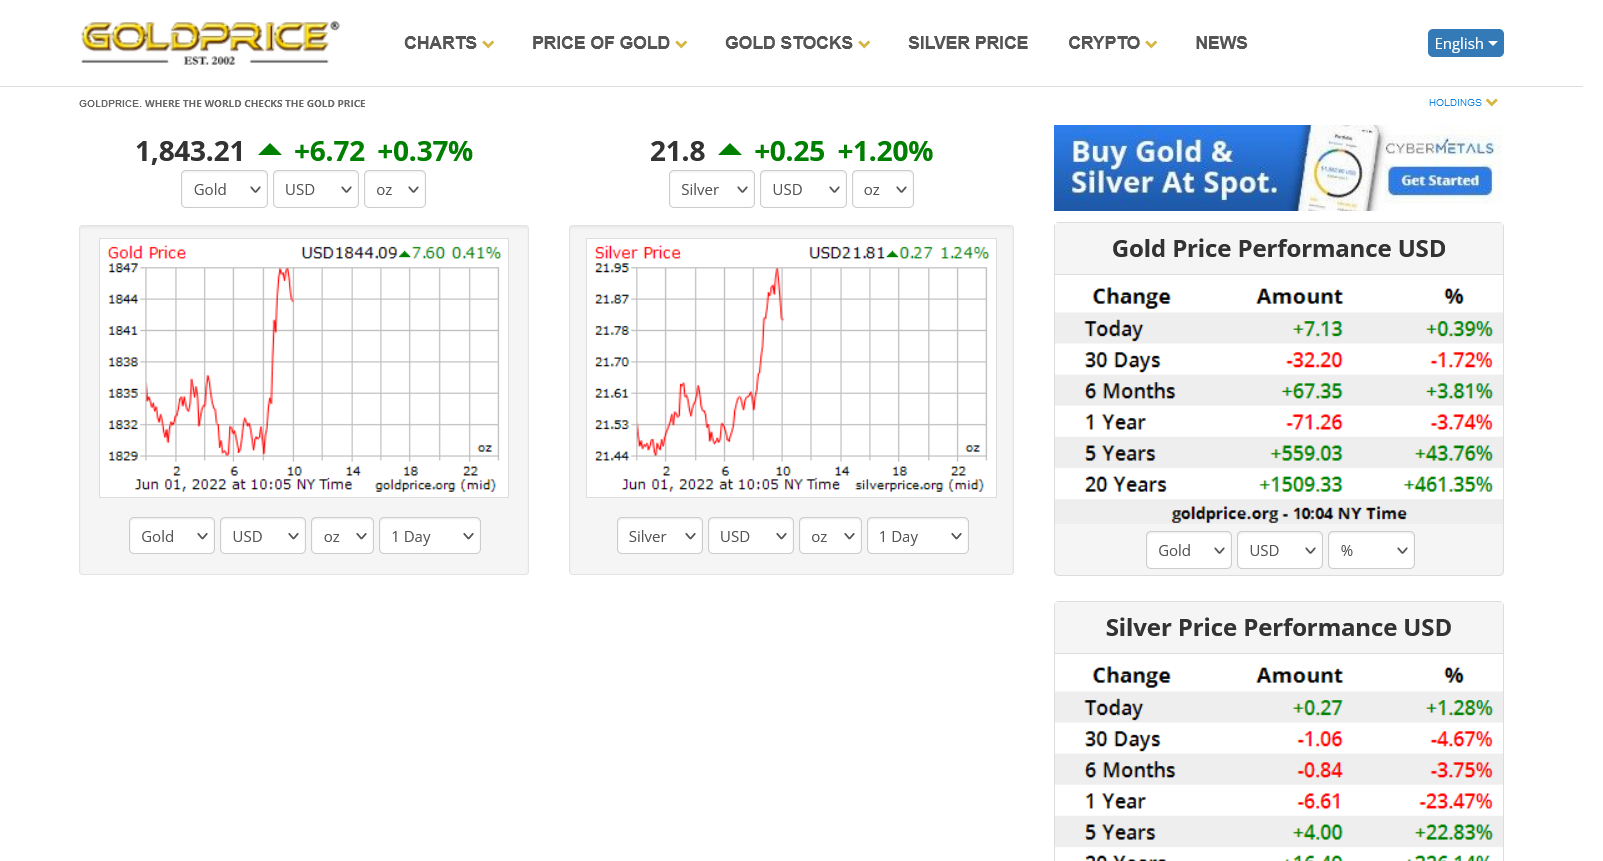The height and width of the screenshot is (861, 1603).
Task: Open the 1 Day range dropdown under gold chart
Action: (x=430, y=536)
